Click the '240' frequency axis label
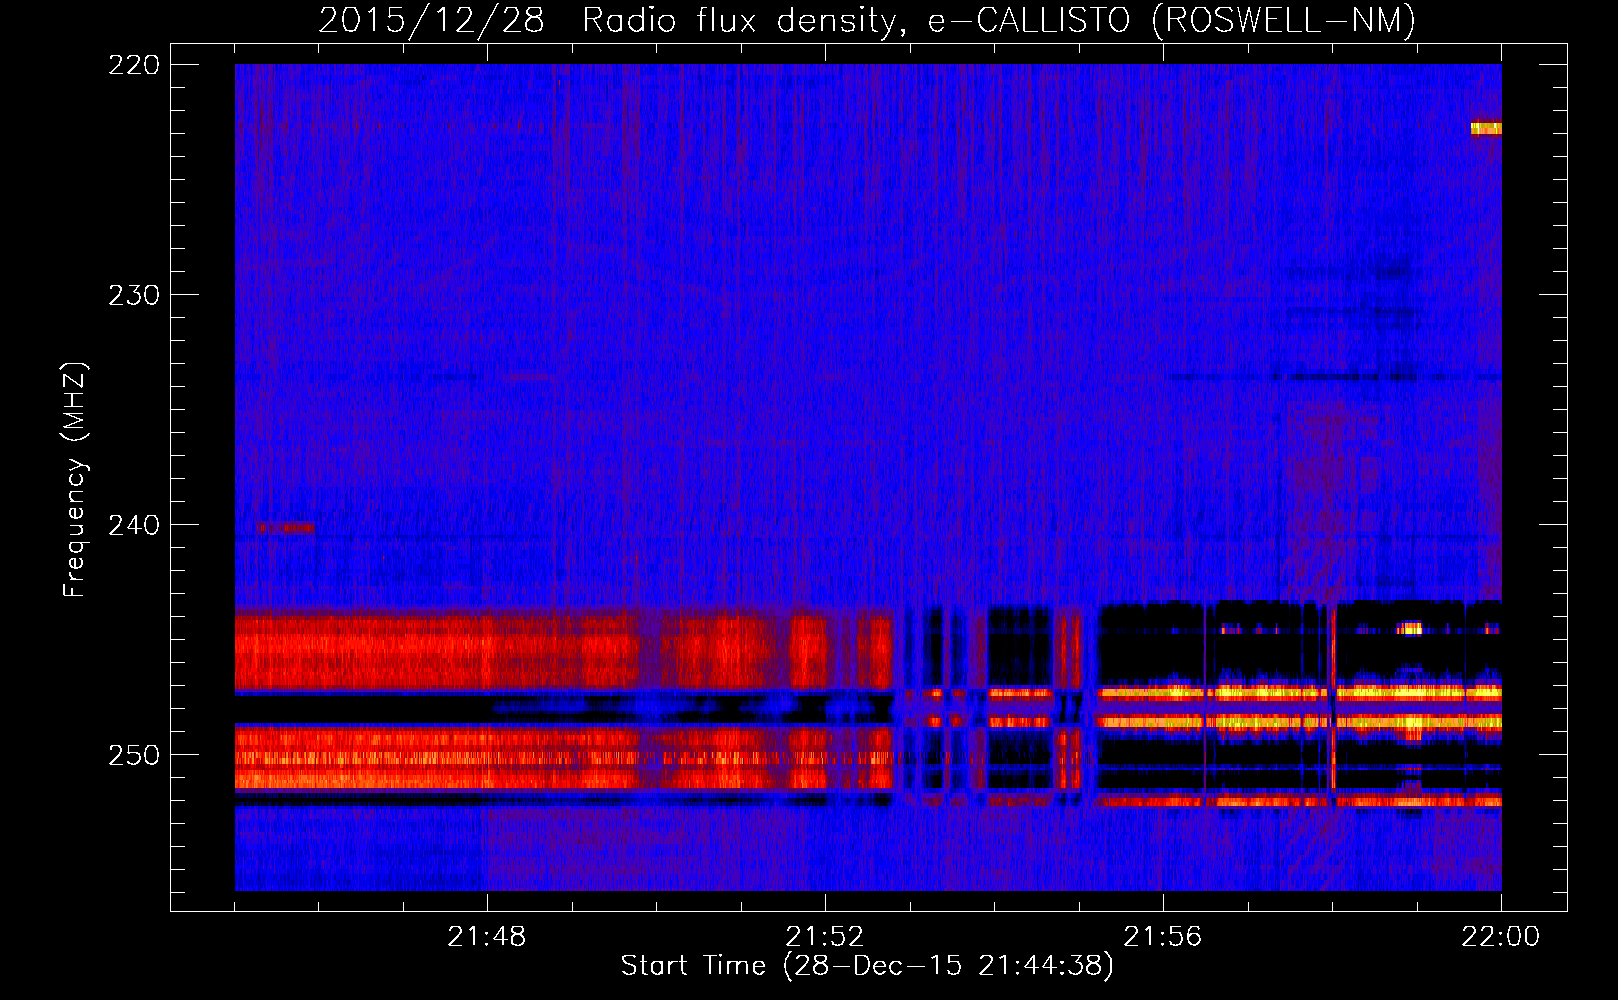 [x=134, y=525]
